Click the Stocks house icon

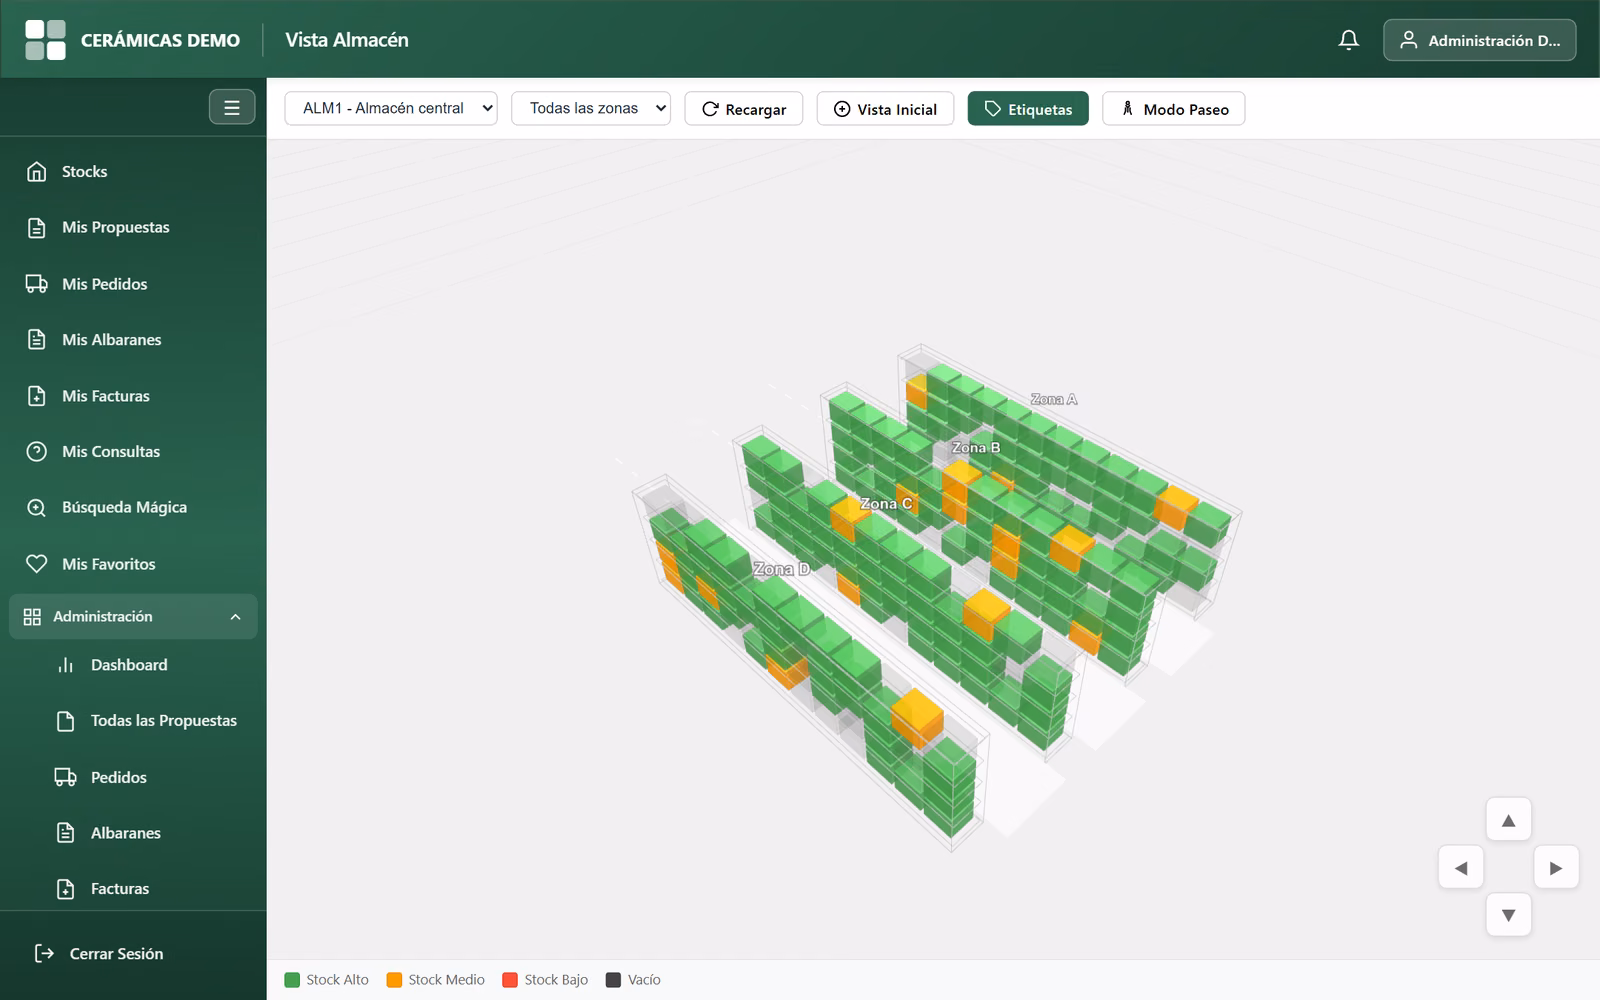pos(37,172)
